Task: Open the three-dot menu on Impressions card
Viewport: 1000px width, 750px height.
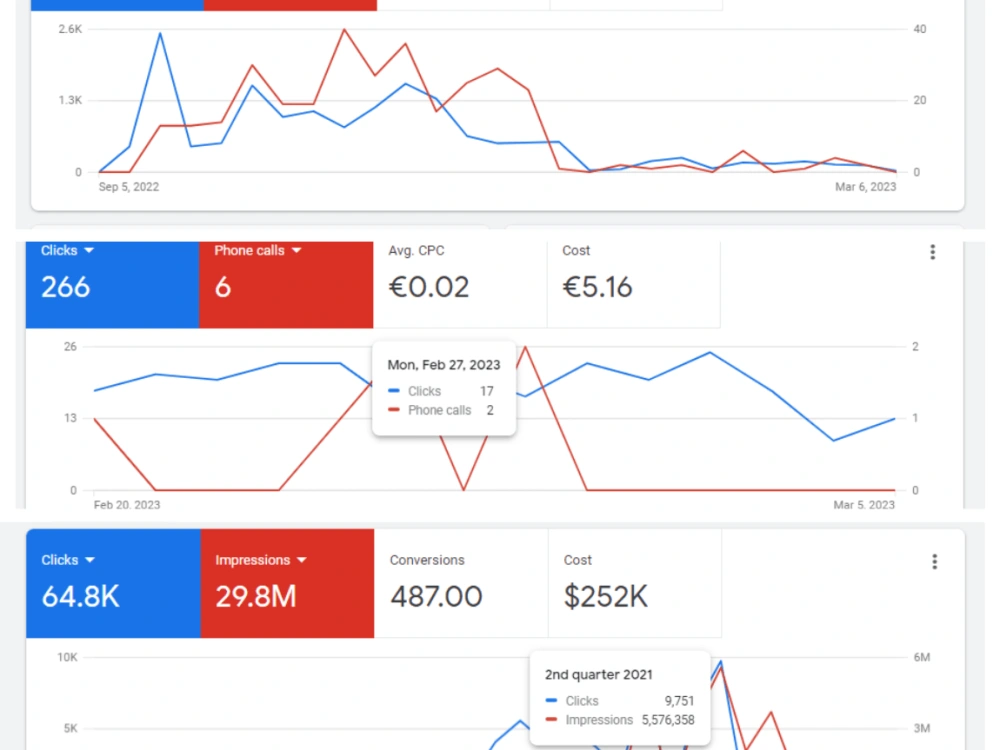Action: pyautogui.click(x=934, y=561)
